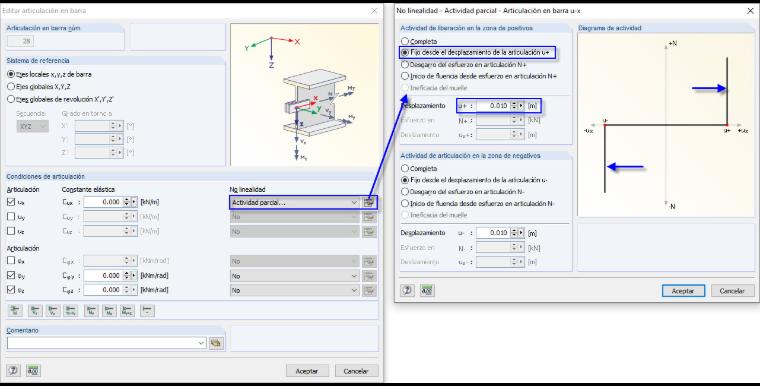Click Cancelar in No linealidad dialog
Screen dimensions: 760x386
coord(732,290)
